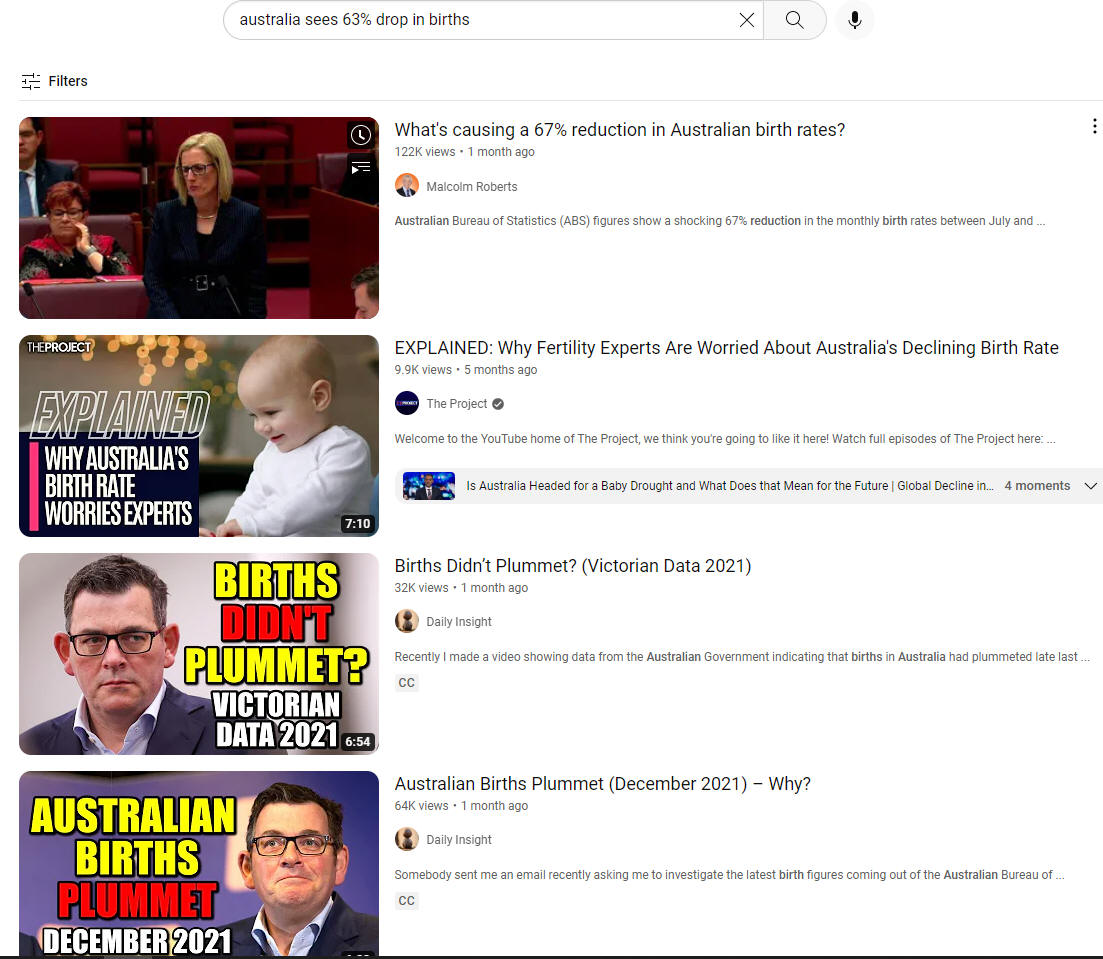Click 'Recently I made a video showing data' description

pos(742,657)
